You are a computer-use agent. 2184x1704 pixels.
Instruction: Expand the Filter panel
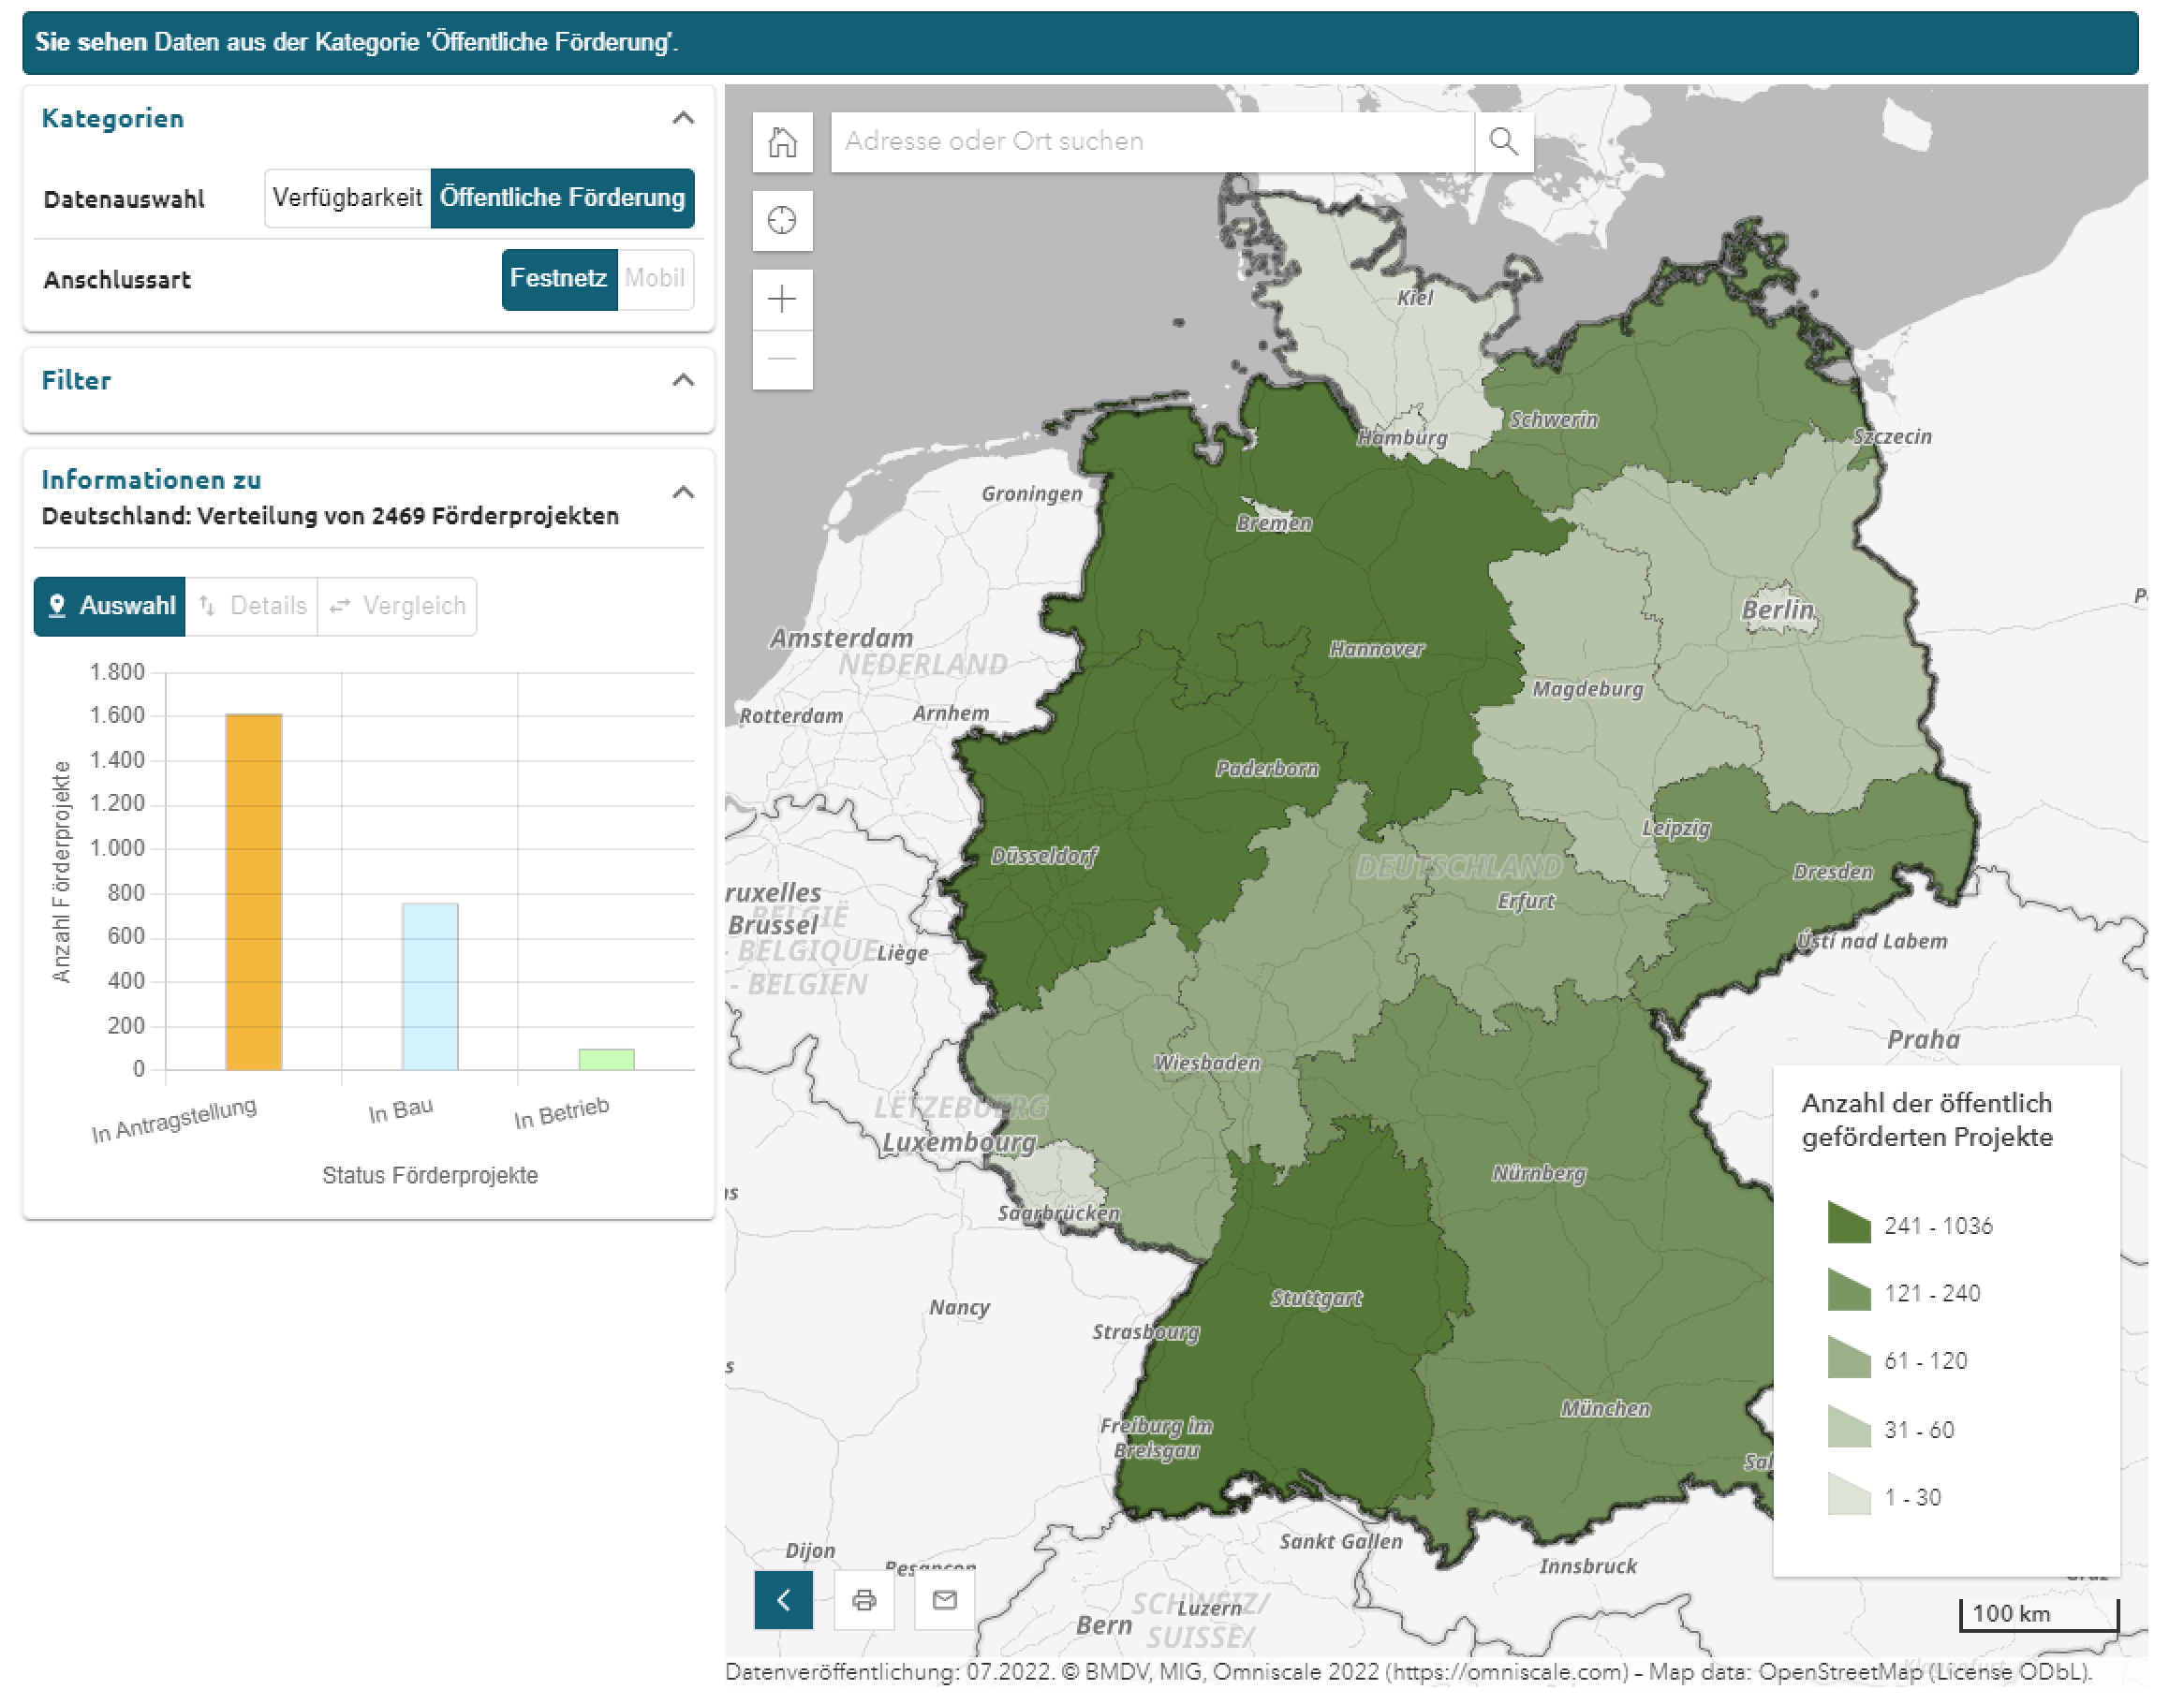pos(683,380)
